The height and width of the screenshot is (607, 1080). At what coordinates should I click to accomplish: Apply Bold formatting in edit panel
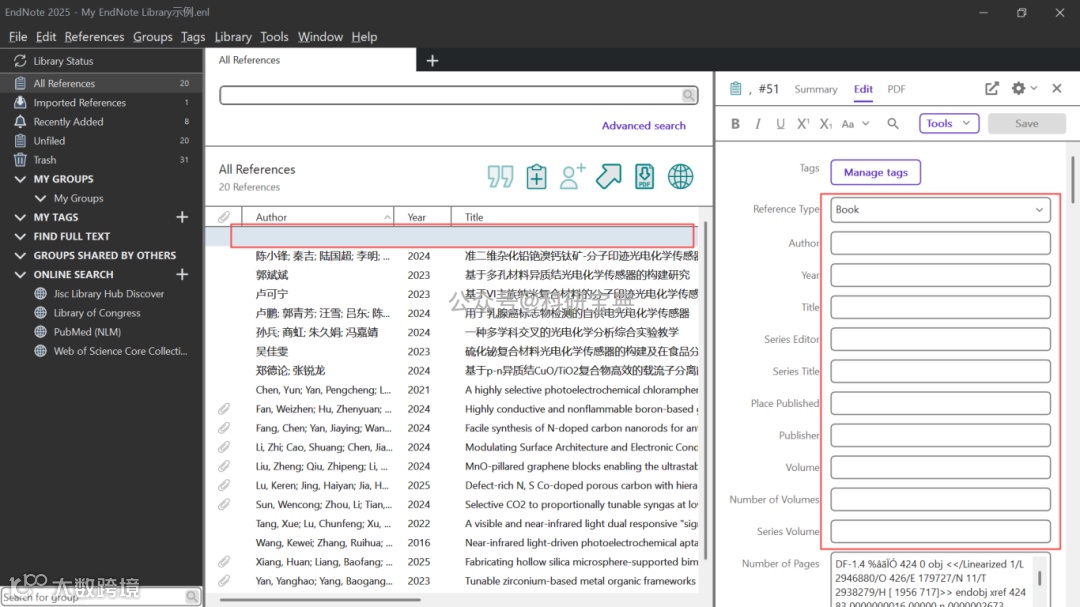click(x=736, y=124)
